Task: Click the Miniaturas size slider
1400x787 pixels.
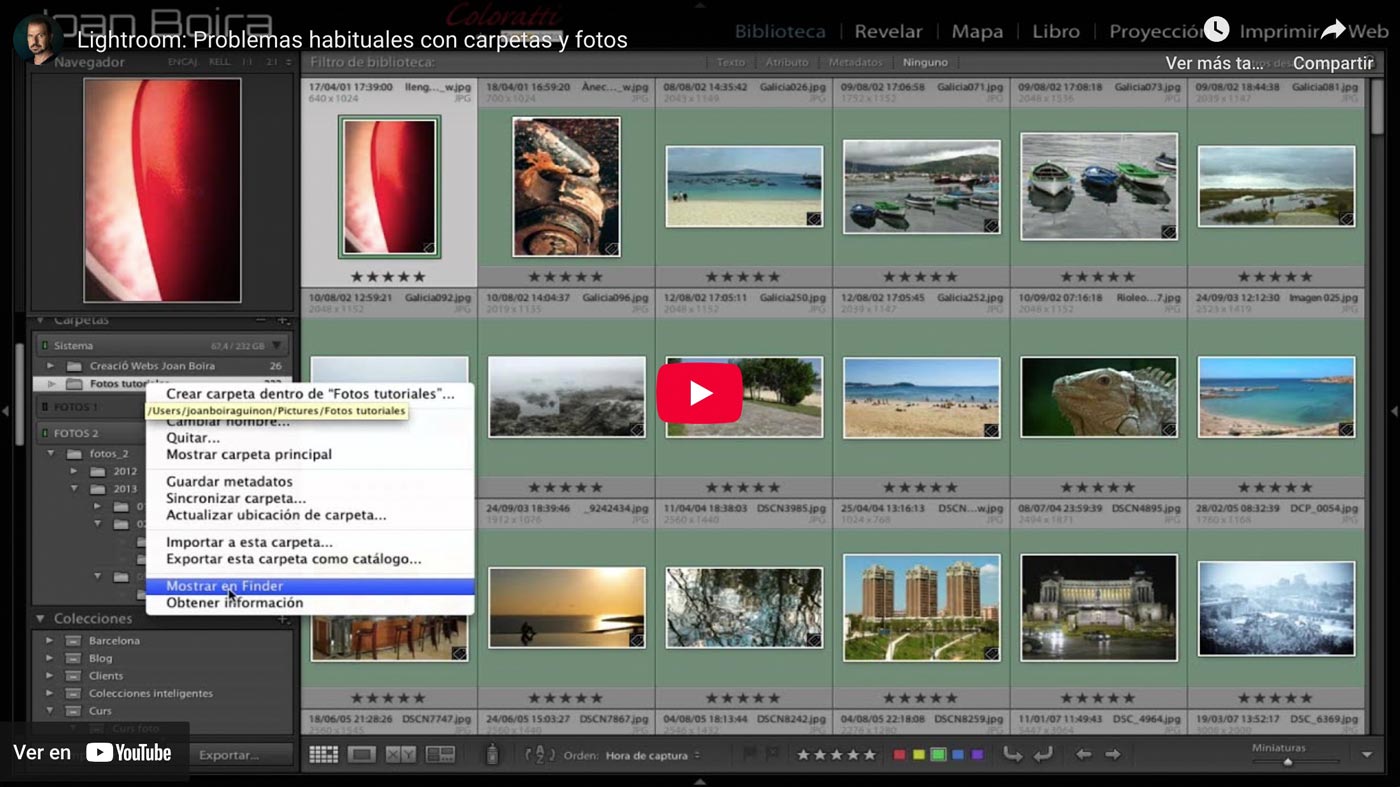Action: point(1288,762)
